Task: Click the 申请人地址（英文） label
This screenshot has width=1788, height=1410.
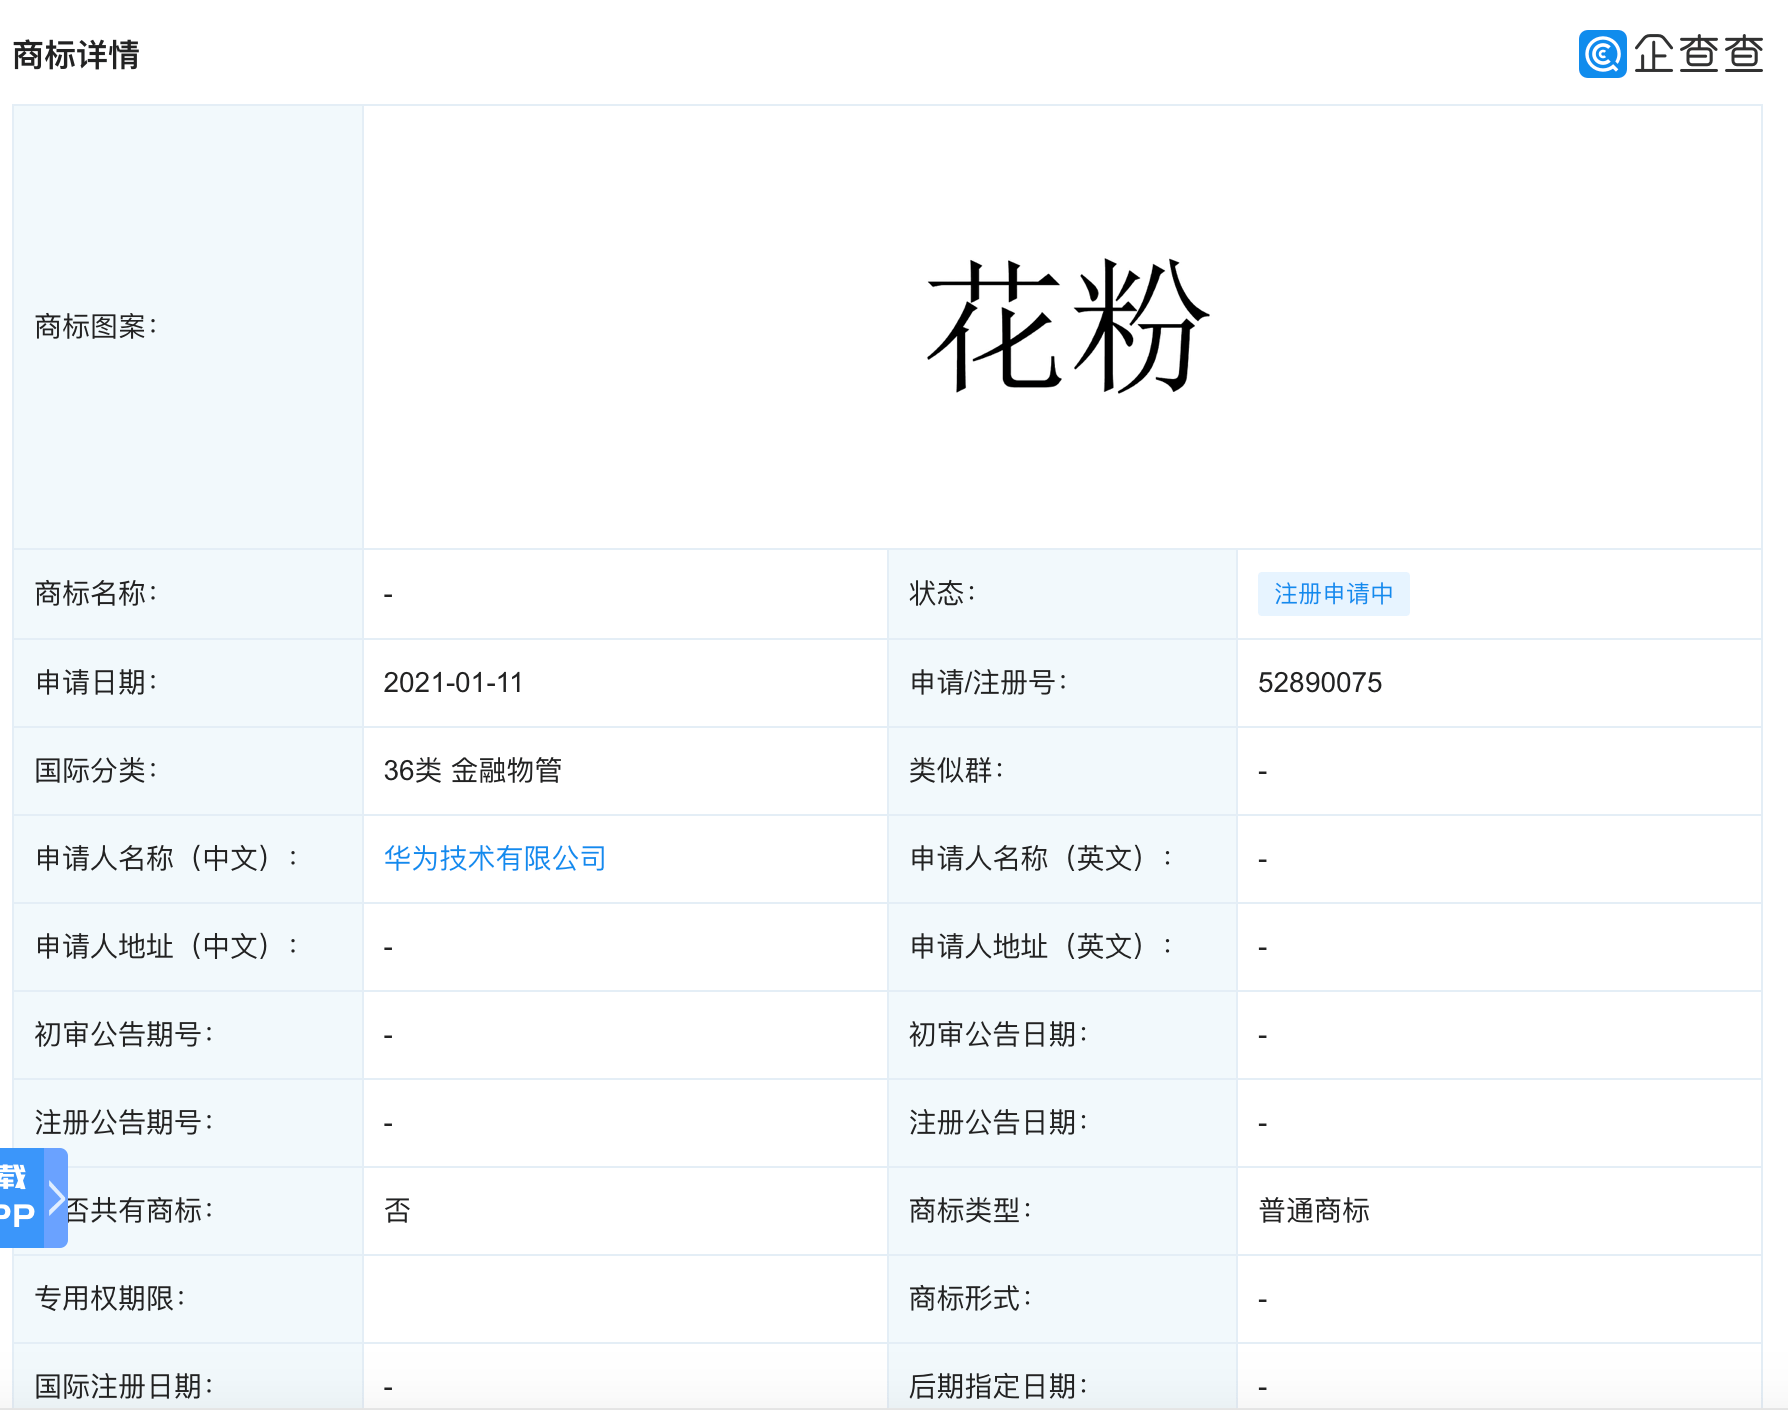Action: click(1041, 946)
